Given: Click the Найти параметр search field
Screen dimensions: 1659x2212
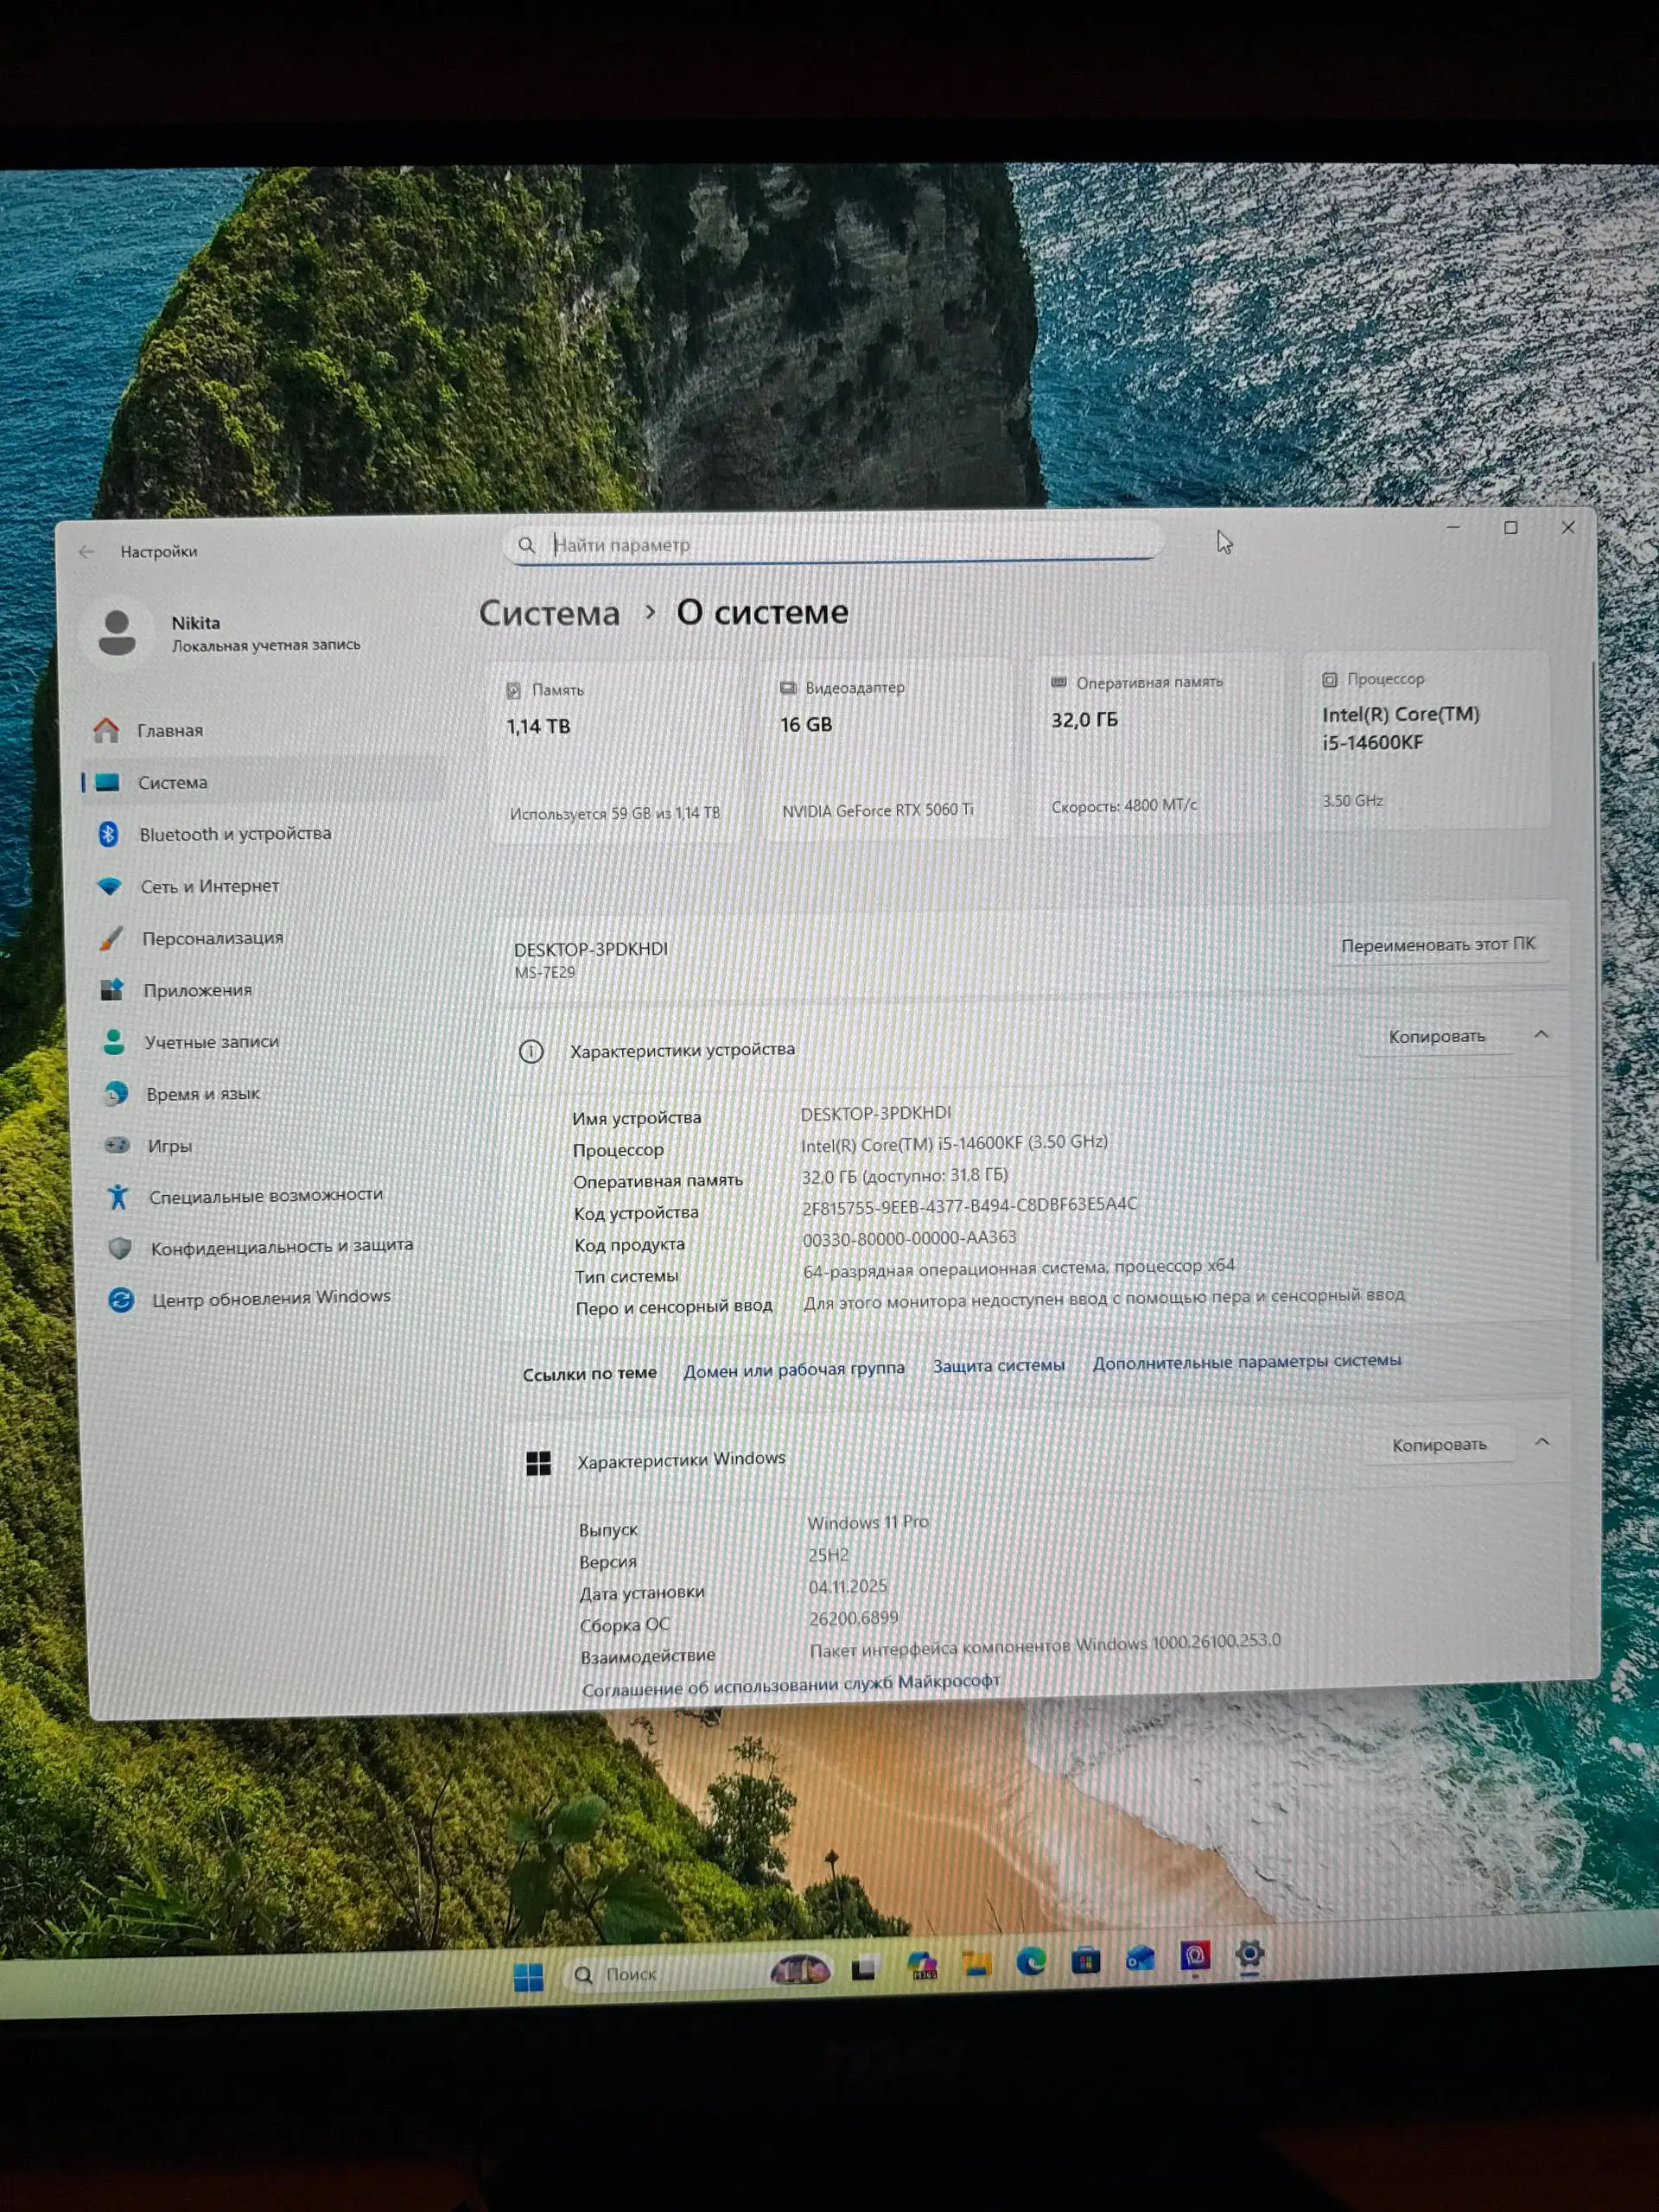Looking at the screenshot, I should coord(832,544).
